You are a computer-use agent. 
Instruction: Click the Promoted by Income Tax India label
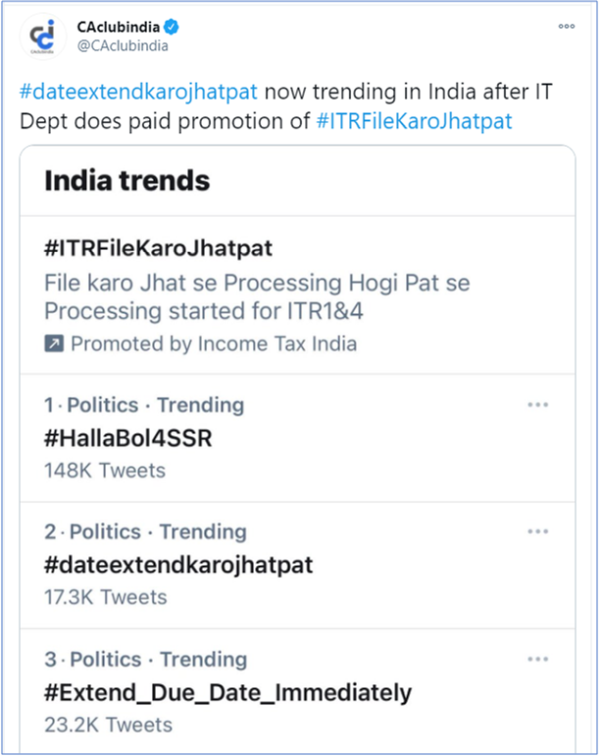point(213,344)
